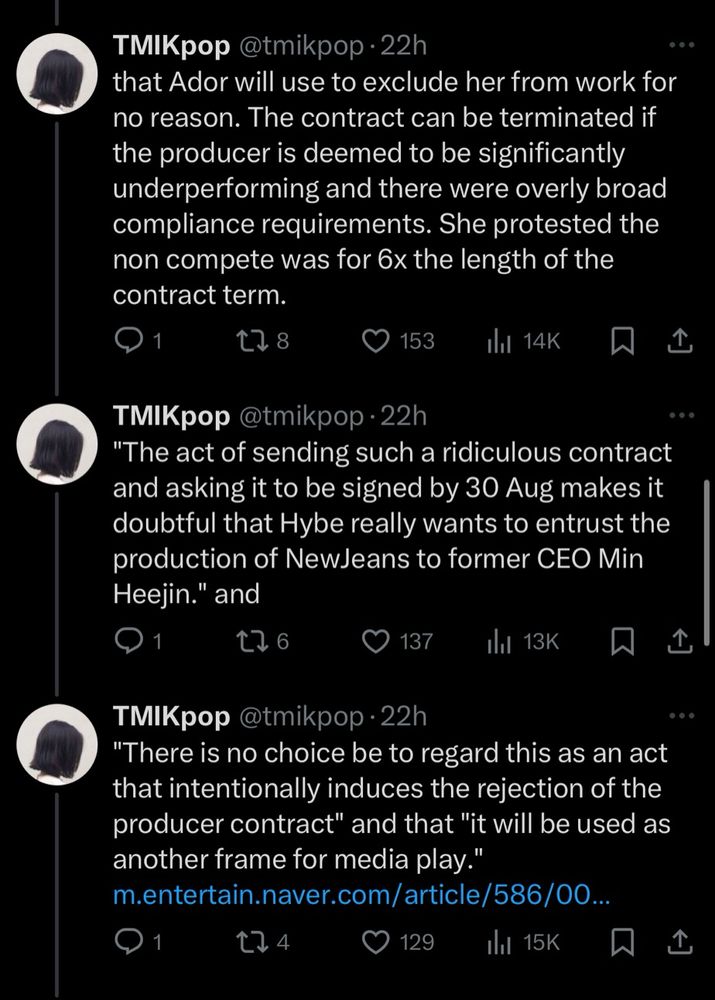The image size is (715, 1000).
Task: View analytics for the 14K views tweet
Action: (x=497, y=341)
